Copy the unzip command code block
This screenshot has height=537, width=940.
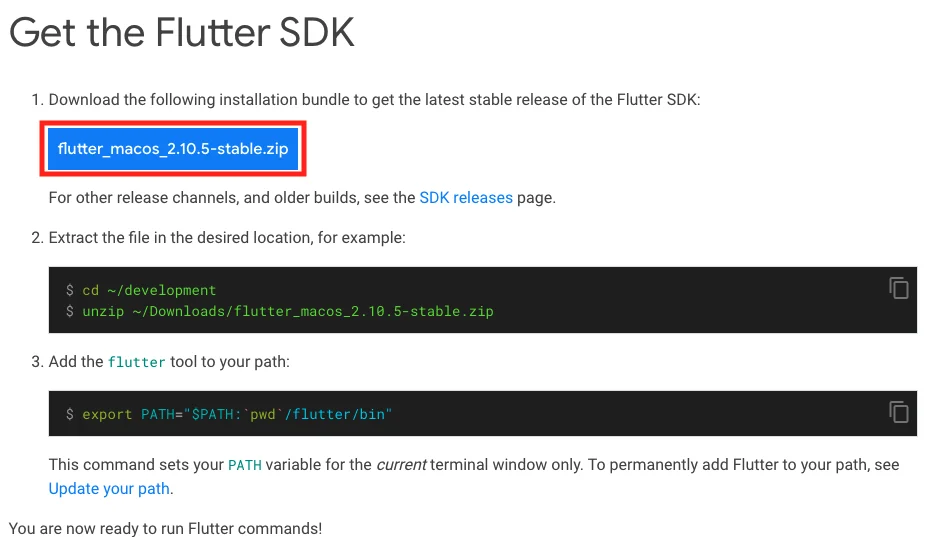coord(899,289)
